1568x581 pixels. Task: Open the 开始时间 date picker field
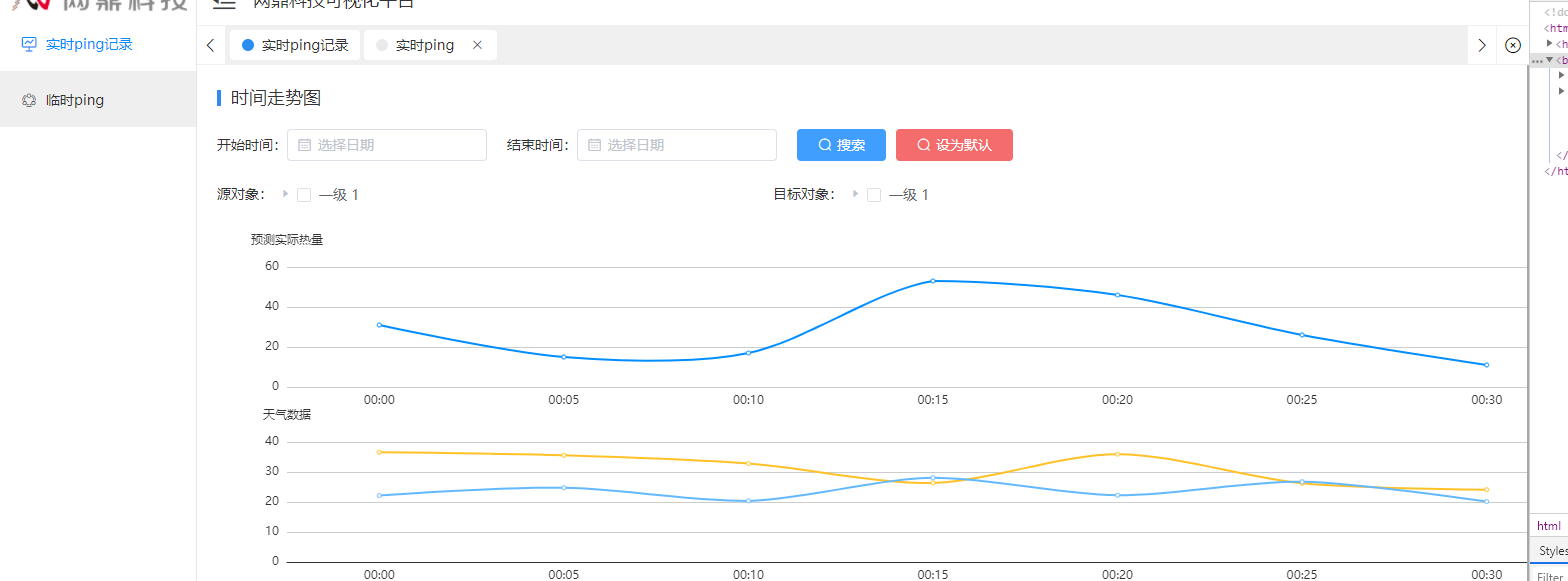click(387, 145)
